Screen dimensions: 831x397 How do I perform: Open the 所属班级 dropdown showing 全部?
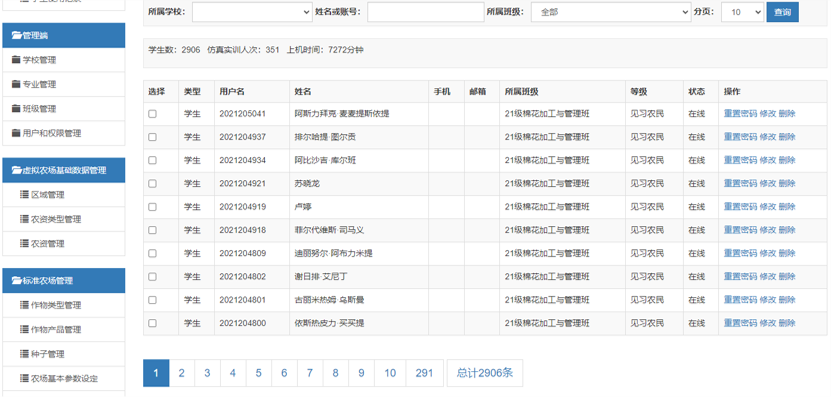click(611, 12)
